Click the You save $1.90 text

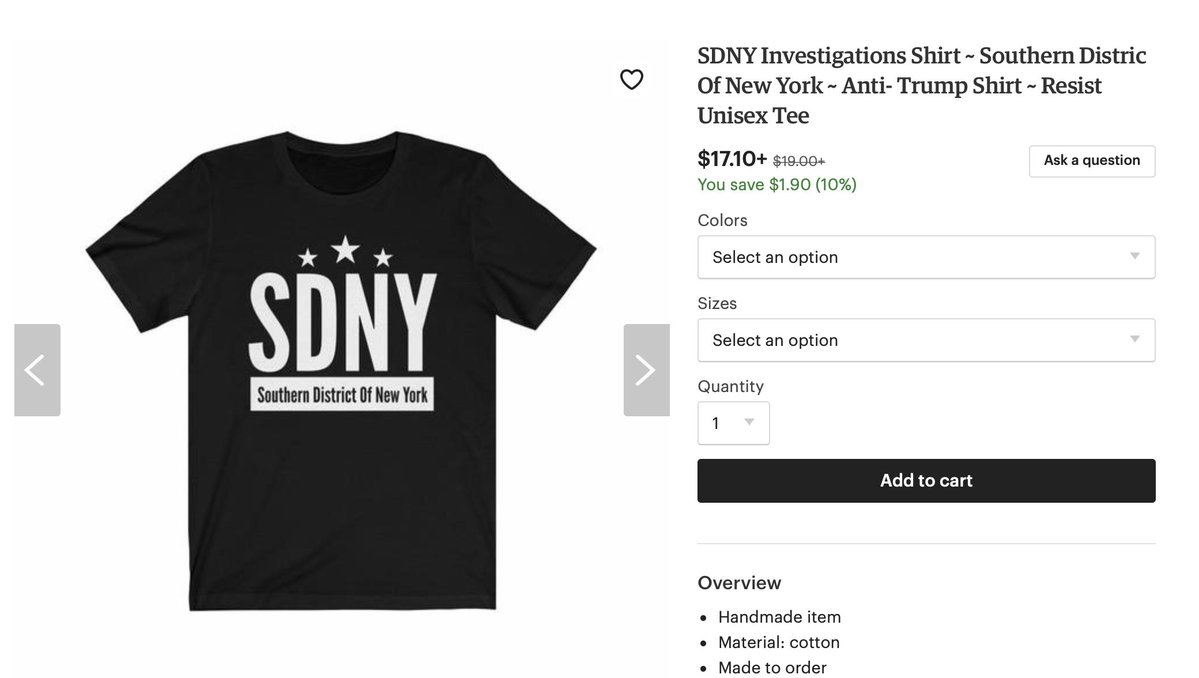pyautogui.click(x=777, y=184)
